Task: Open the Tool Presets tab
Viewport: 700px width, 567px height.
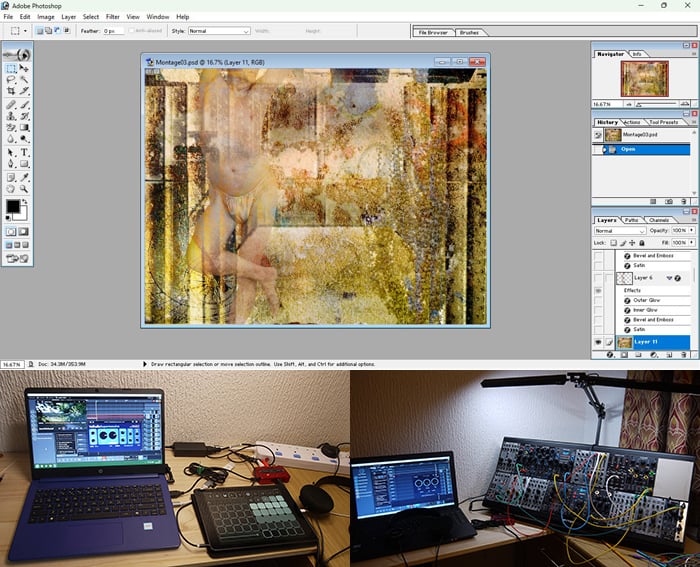Action: pyautogui.click(x=663, y=122)
